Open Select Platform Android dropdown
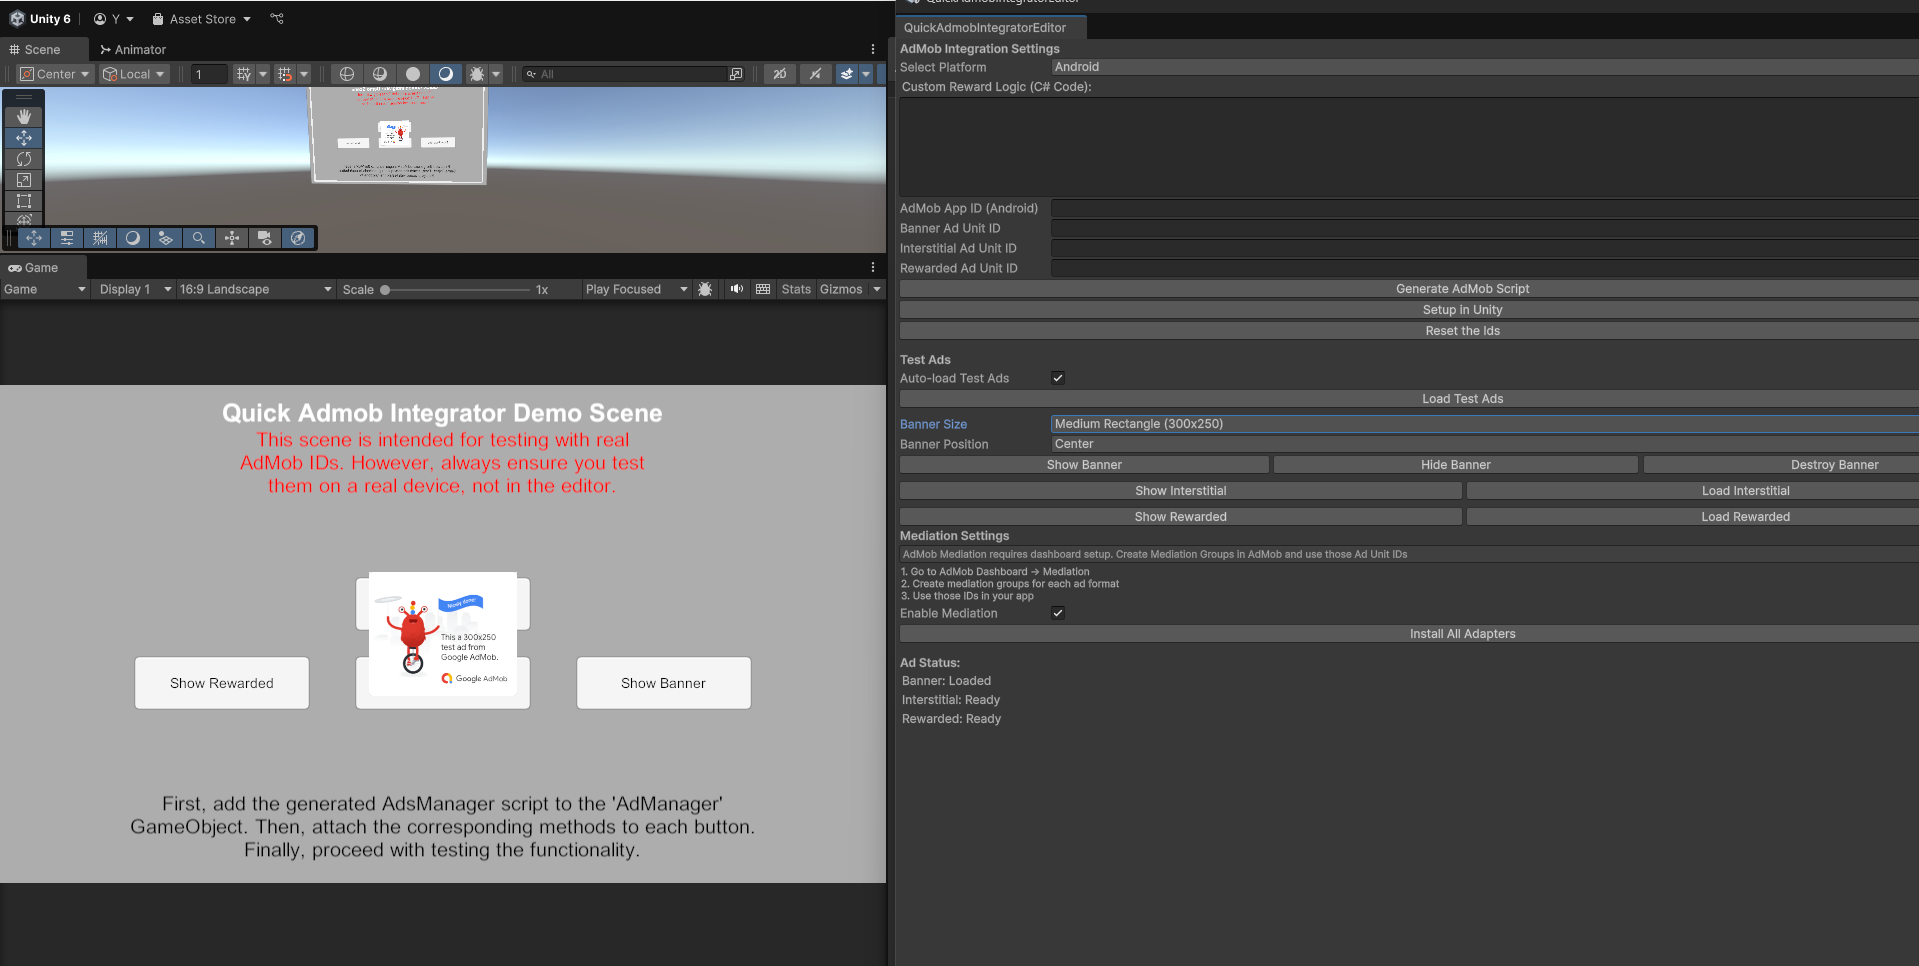The image size is (1919, 966). (x=1484, y=67)
